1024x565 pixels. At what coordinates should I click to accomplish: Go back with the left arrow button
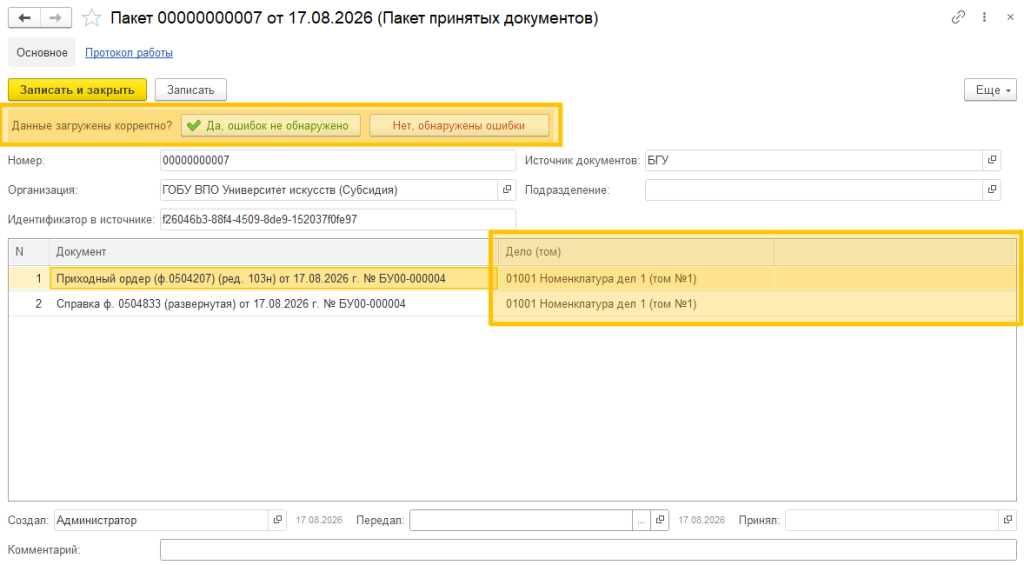(x=25, y=18)
